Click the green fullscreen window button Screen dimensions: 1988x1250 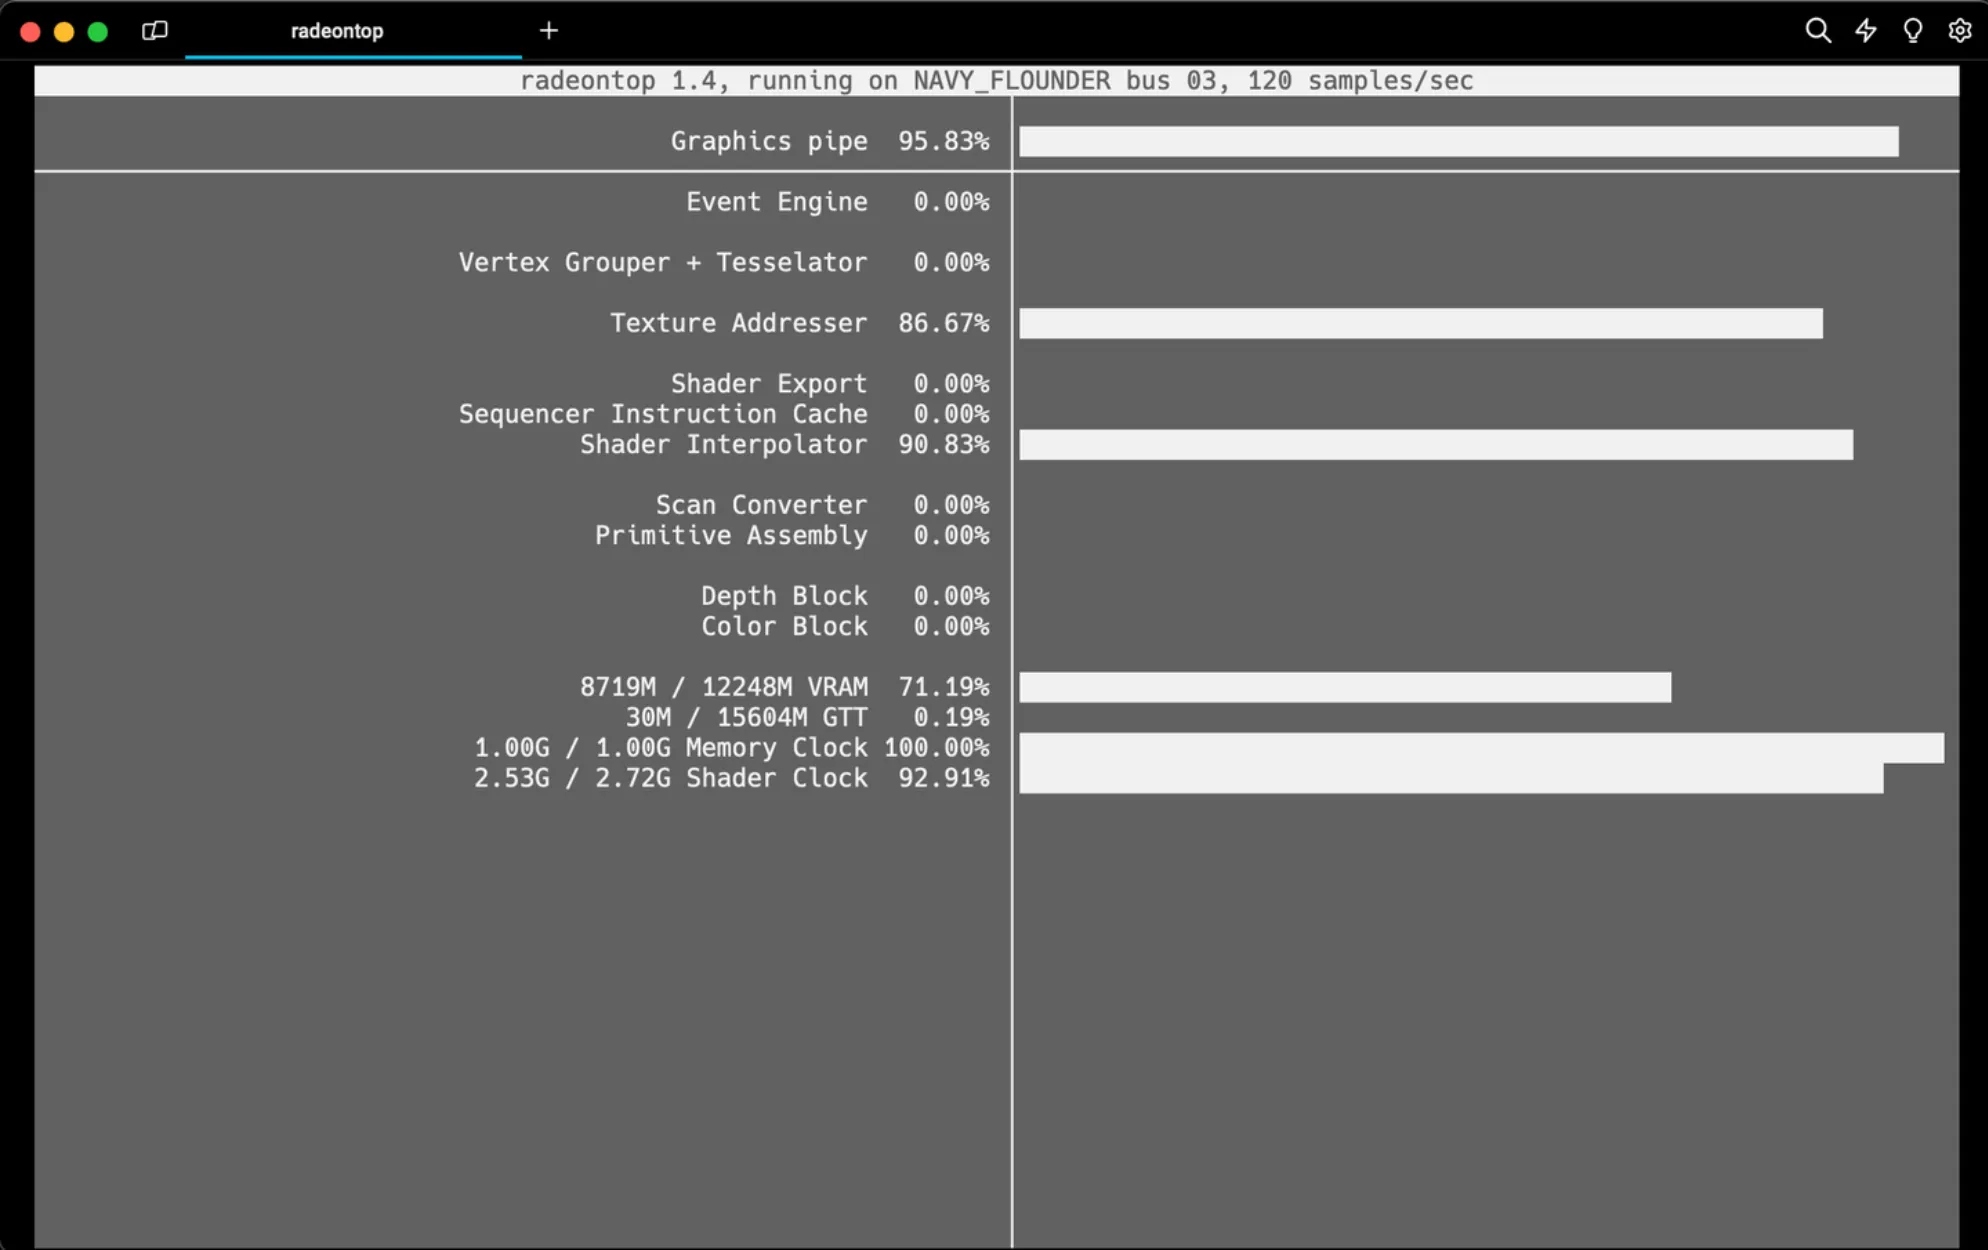point(98,32)
